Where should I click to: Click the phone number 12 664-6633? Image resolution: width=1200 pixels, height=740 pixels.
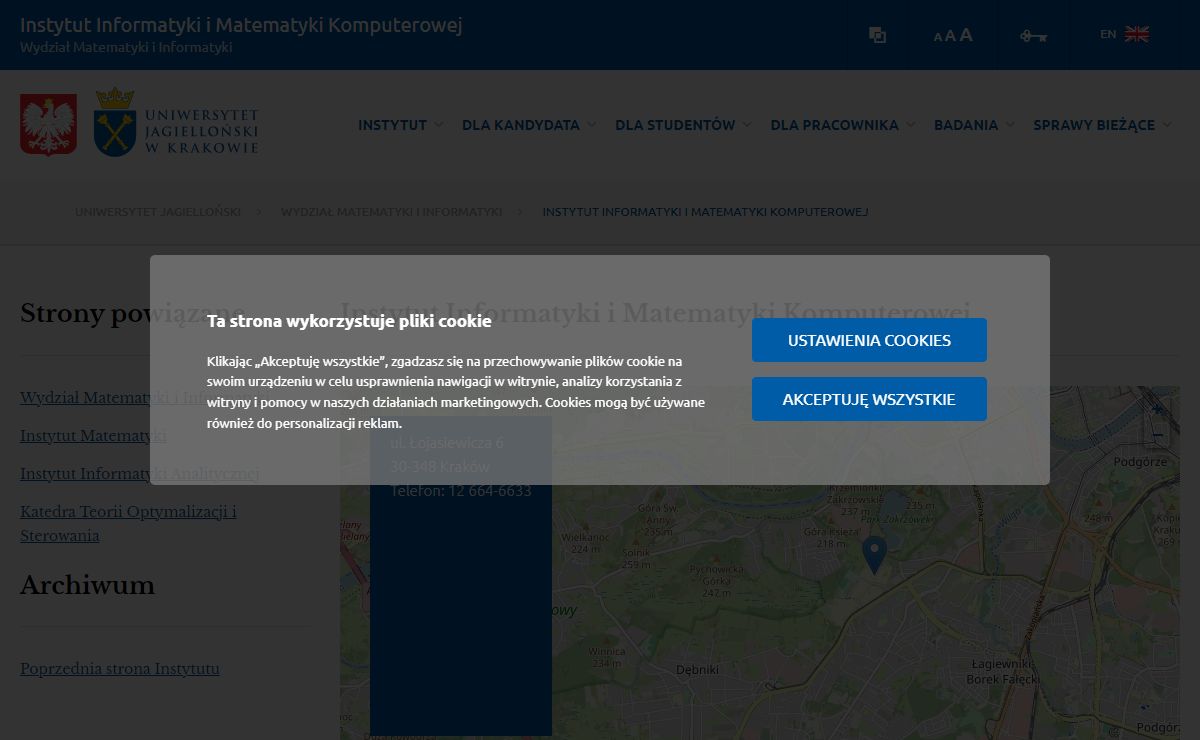pyautogui.click(x=490, y=491)
